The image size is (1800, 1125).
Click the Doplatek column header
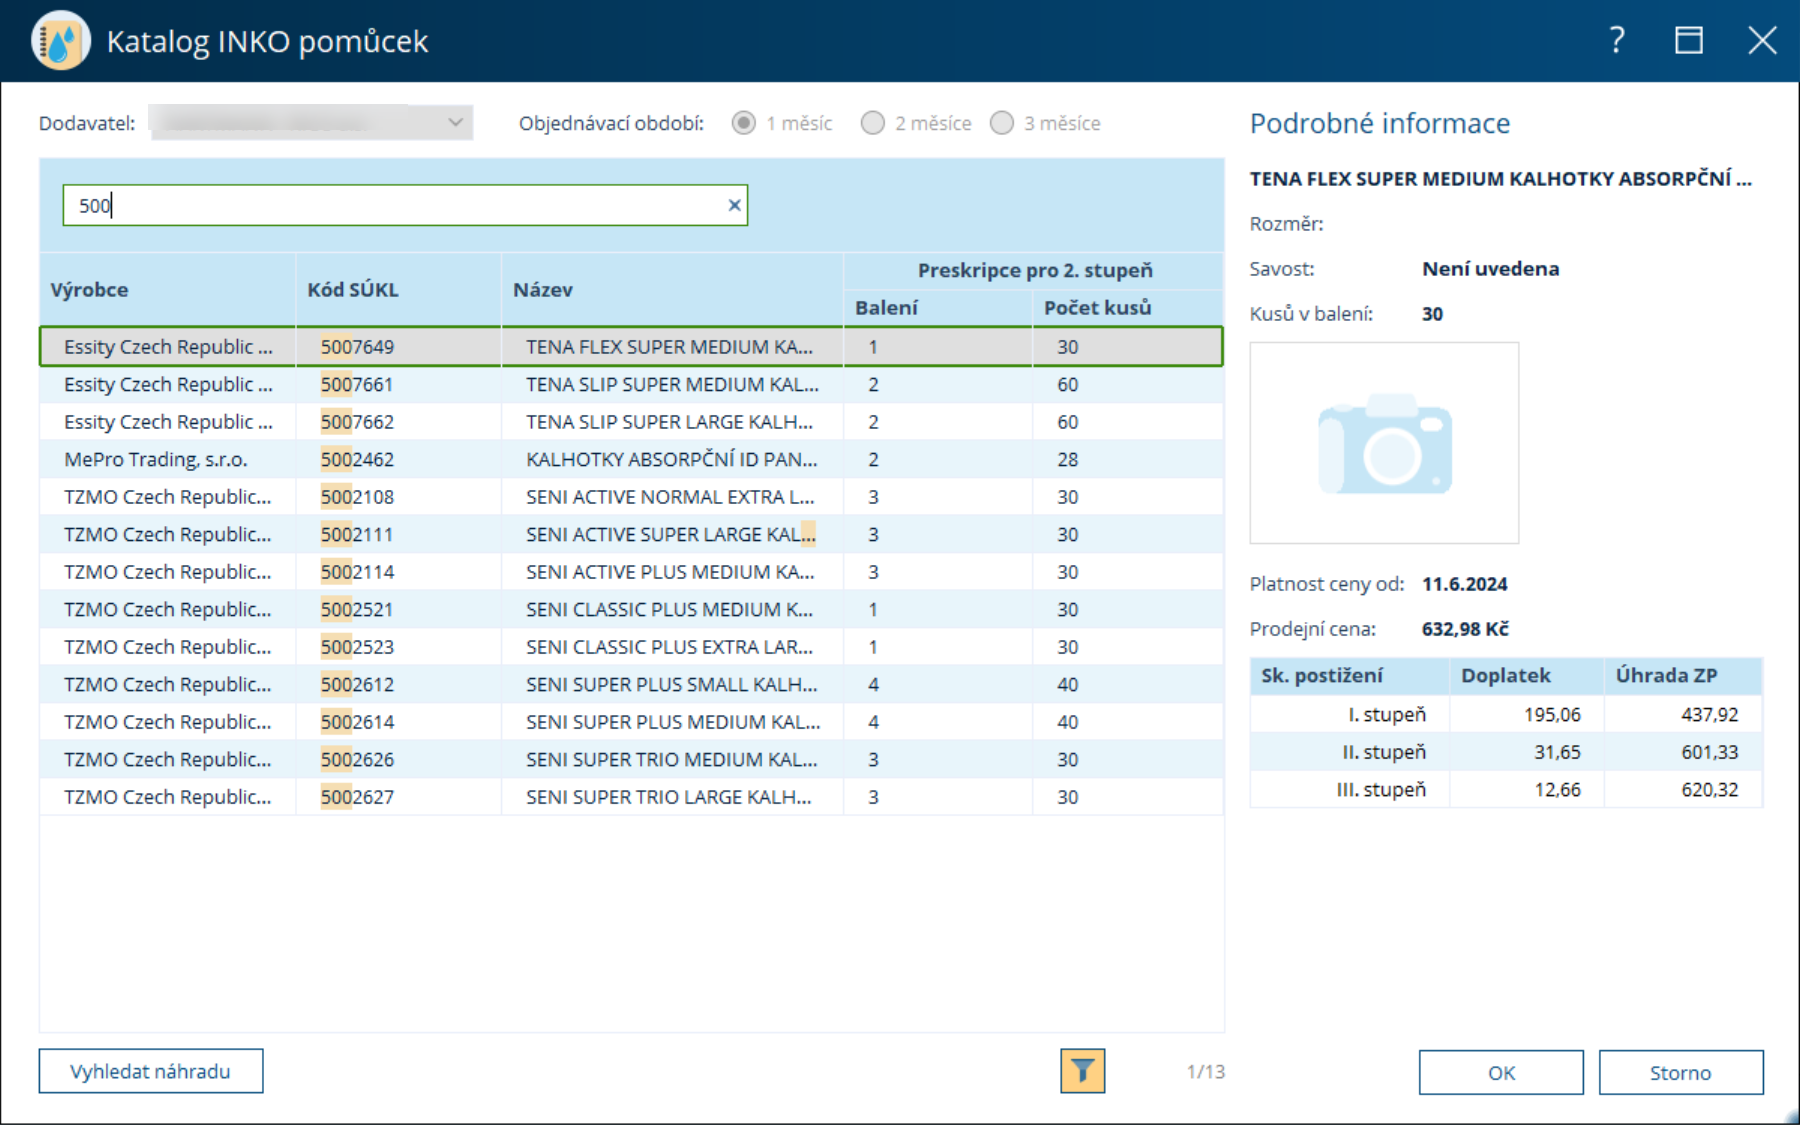pos(1527,676)
